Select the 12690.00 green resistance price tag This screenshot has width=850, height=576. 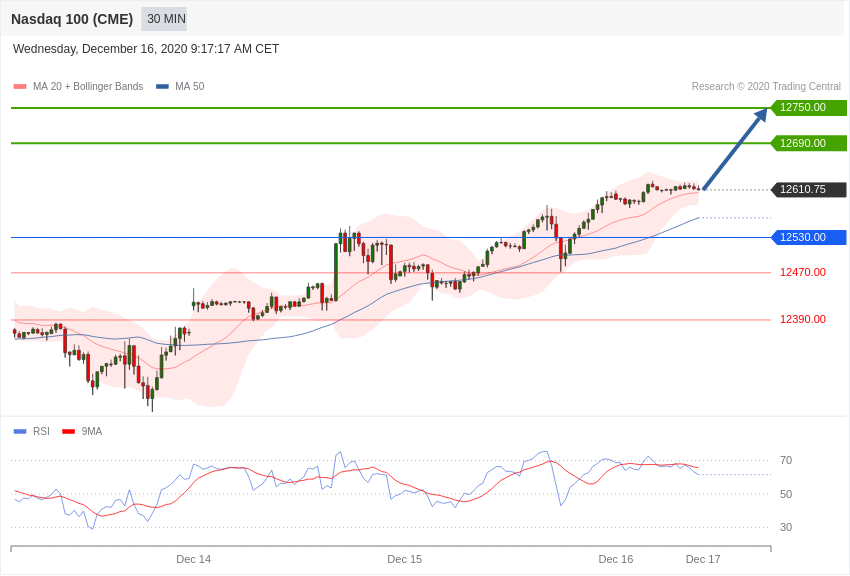pyautogui.click(x=809, y=143)
